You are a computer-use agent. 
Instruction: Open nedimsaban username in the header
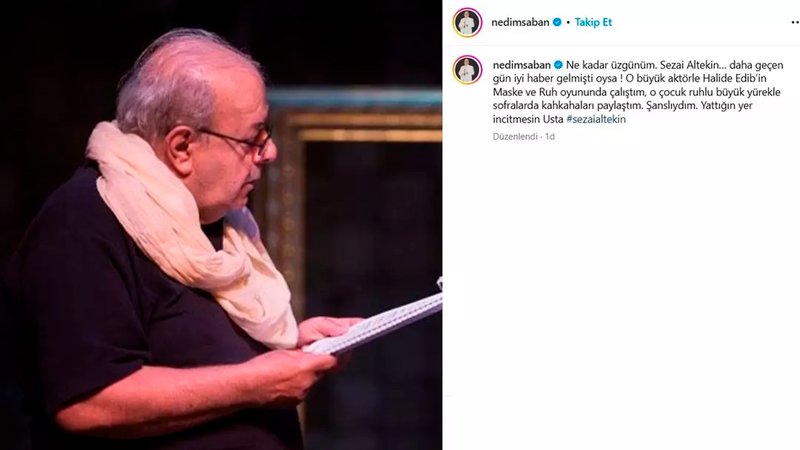click(520, 22)
